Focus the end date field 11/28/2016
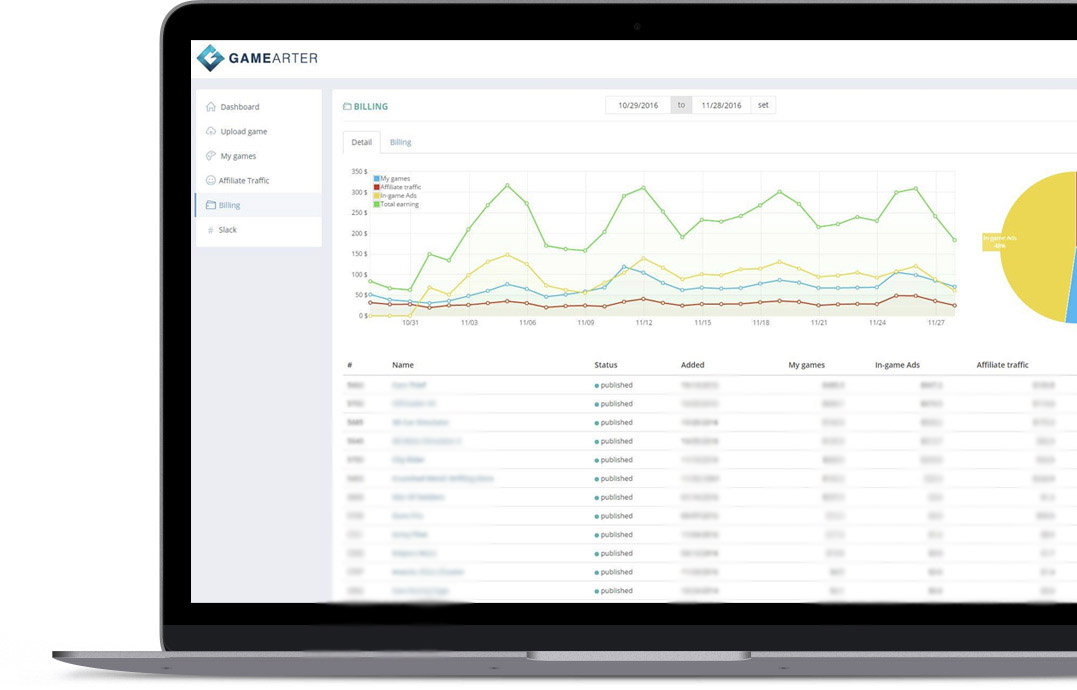Image resolution: width=1077 pixels, height=690 pixels. point(721,105)
